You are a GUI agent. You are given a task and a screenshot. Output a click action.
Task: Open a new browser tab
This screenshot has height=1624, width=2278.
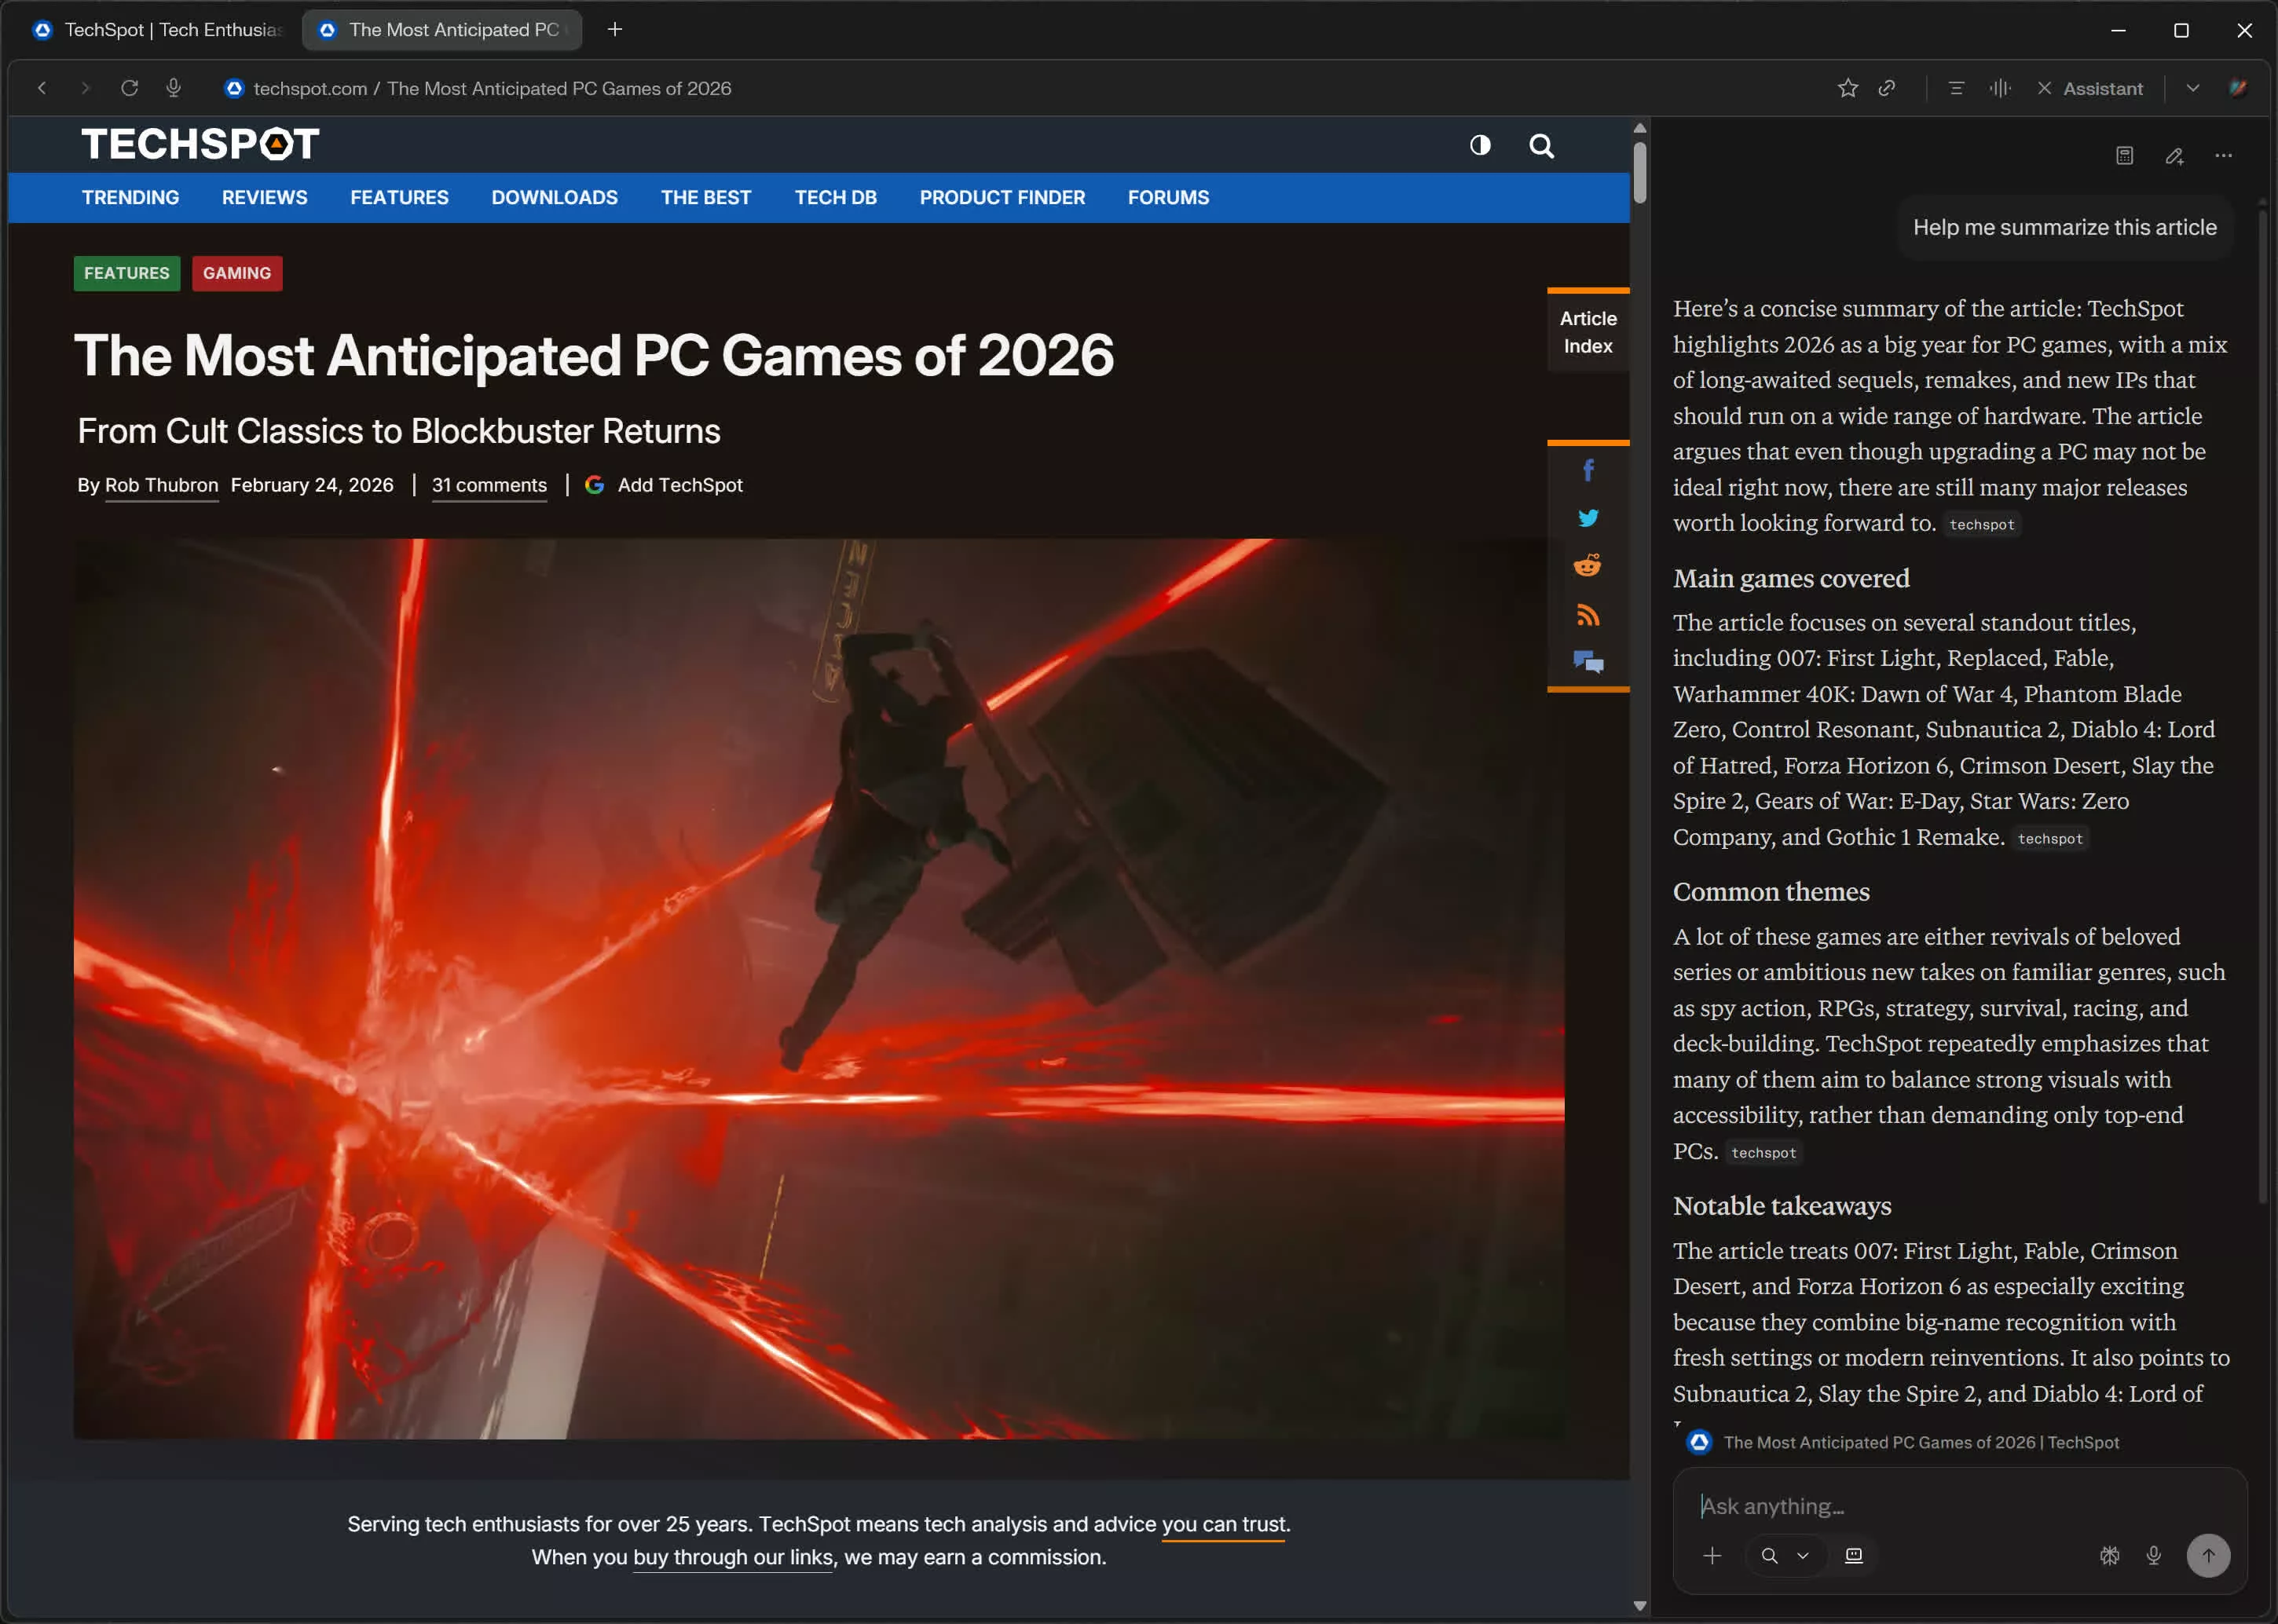tap(615, 30)
